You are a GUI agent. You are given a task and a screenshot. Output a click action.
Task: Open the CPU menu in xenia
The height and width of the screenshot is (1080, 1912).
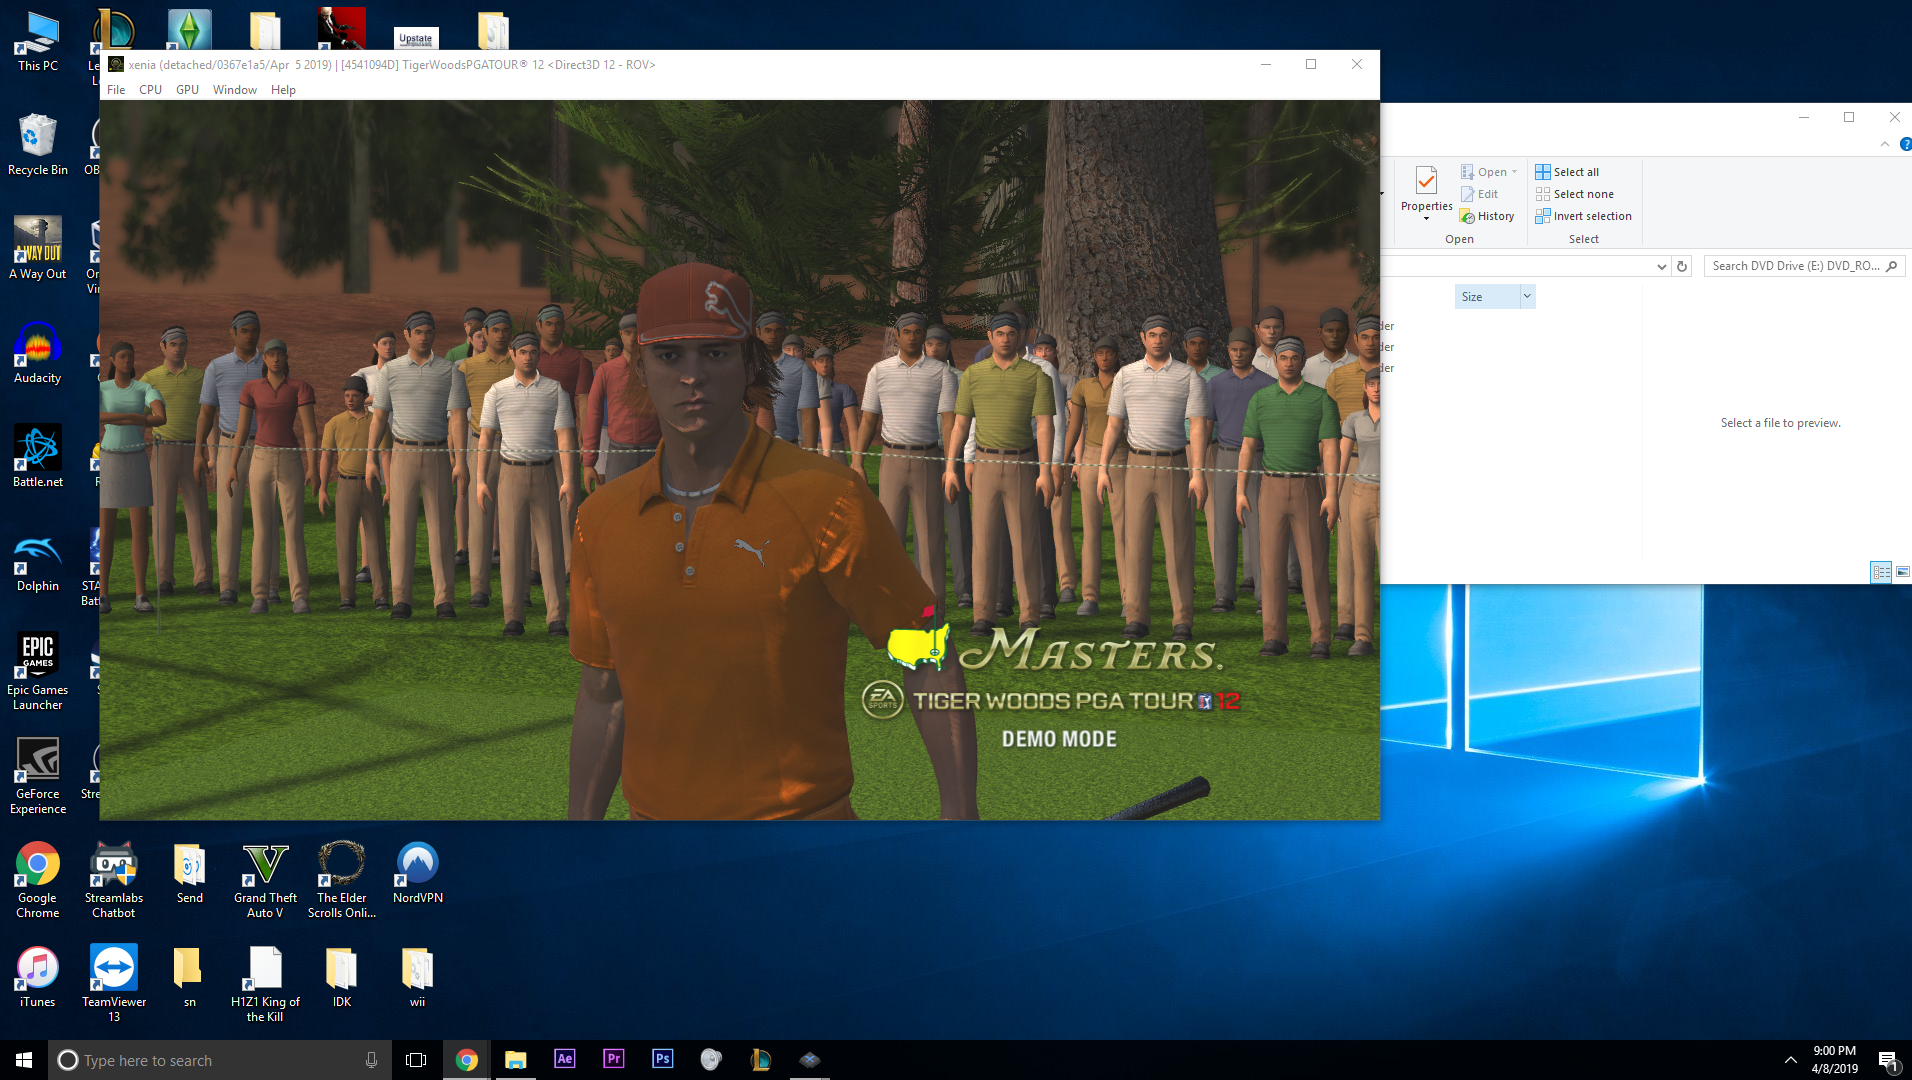(150, 90)
